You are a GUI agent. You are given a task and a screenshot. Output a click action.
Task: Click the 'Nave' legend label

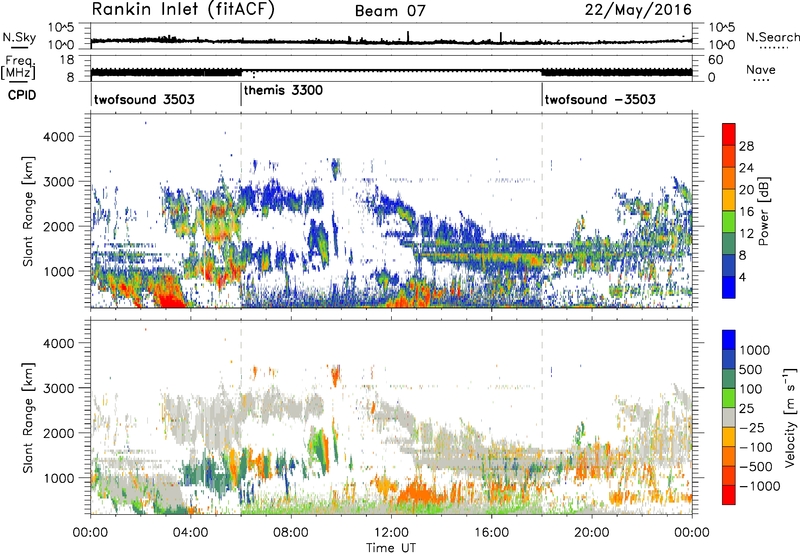tap(761, 70)
